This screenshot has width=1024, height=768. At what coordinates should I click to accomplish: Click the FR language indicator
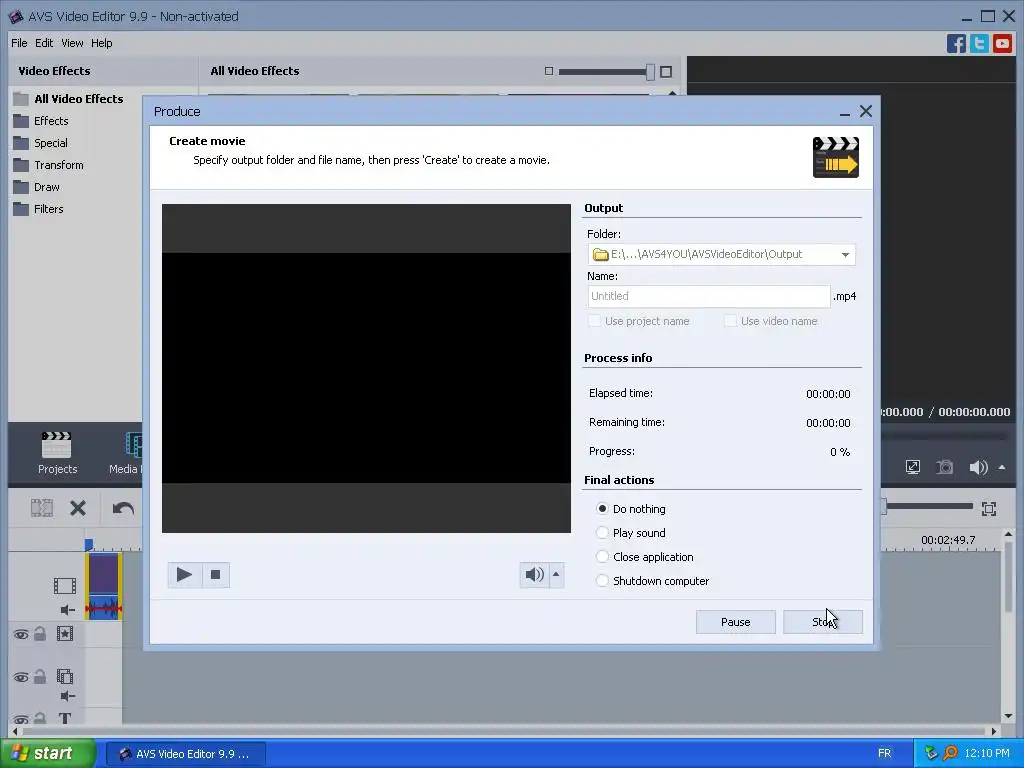884,754
